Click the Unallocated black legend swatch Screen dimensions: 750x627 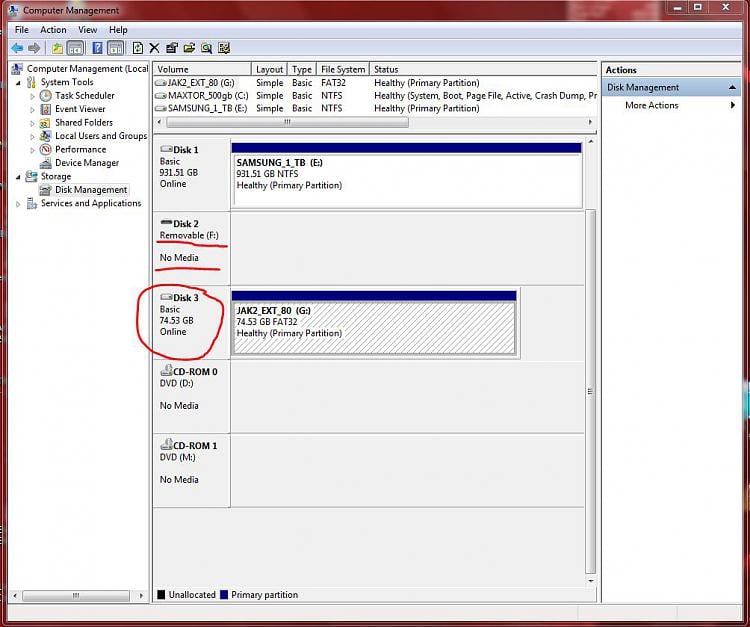[161, 594]
